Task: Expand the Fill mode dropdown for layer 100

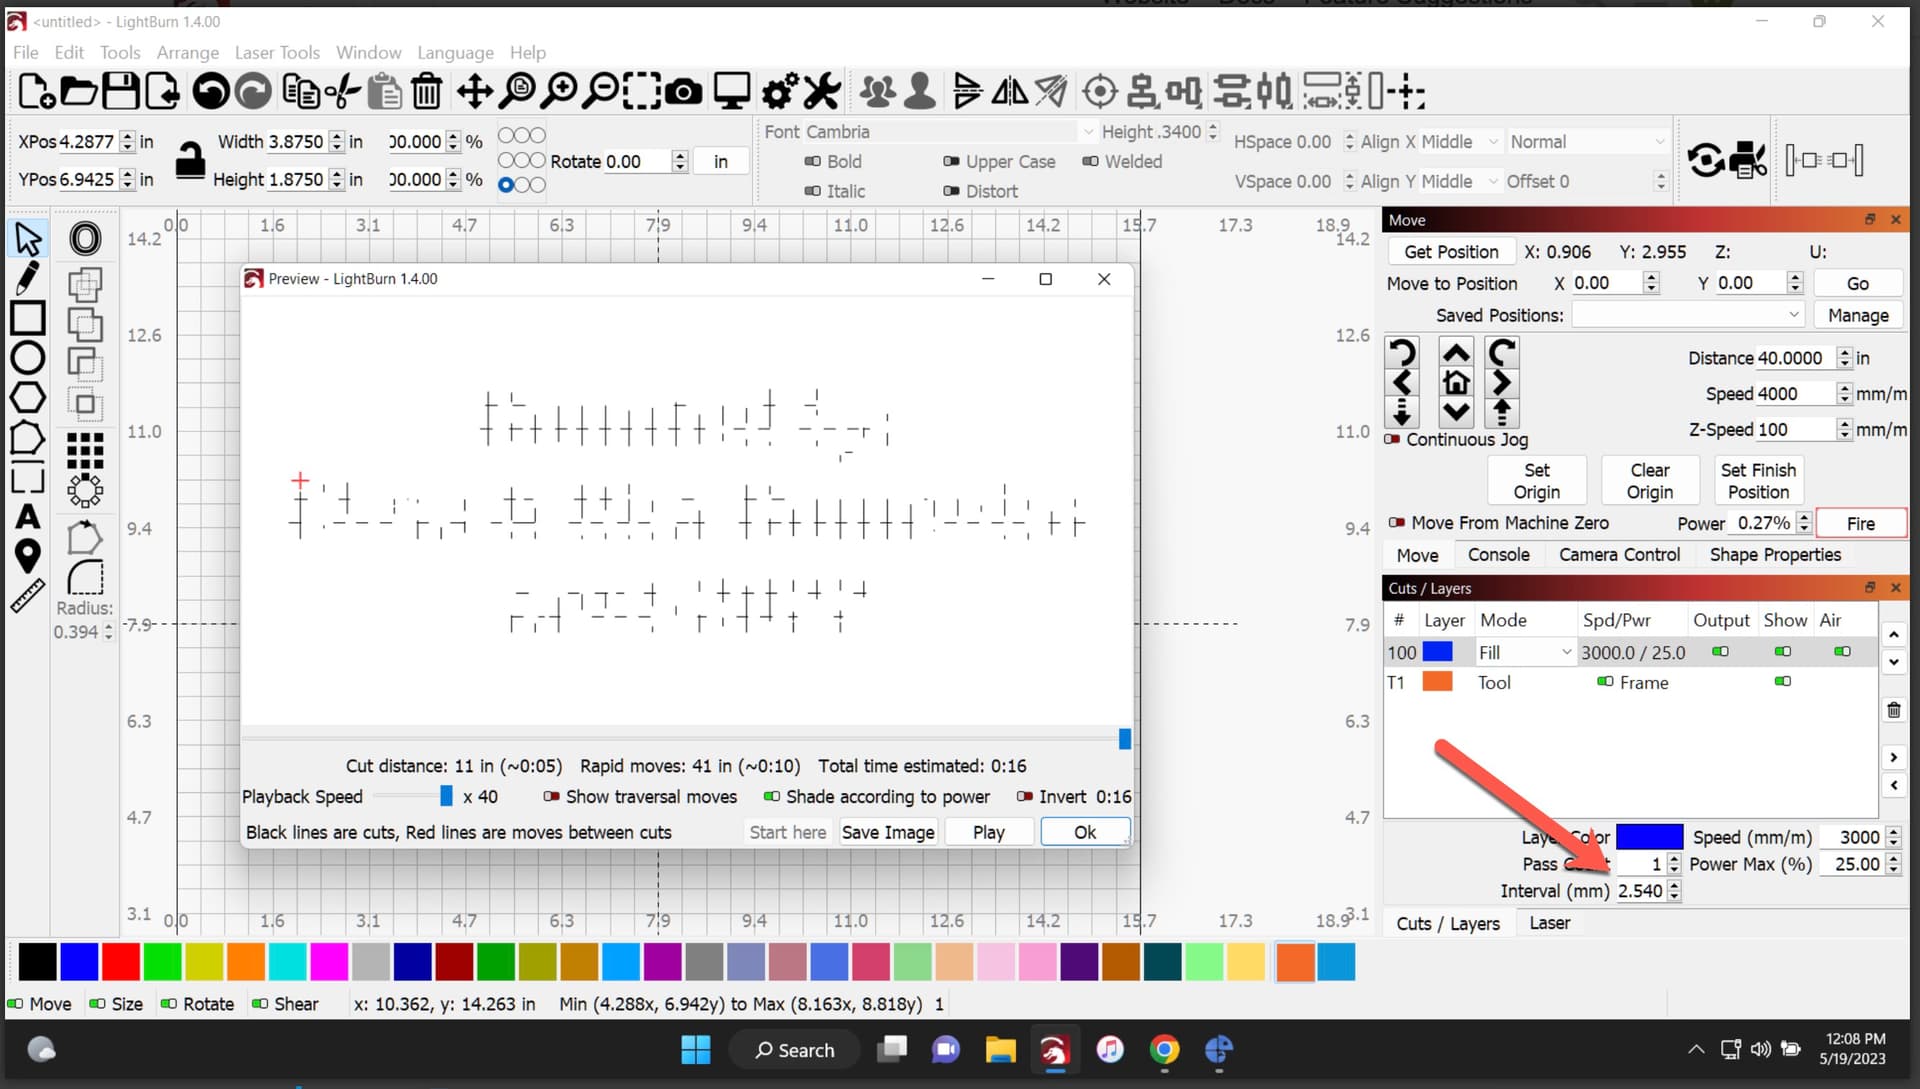Action: [x=1568, y=651]
